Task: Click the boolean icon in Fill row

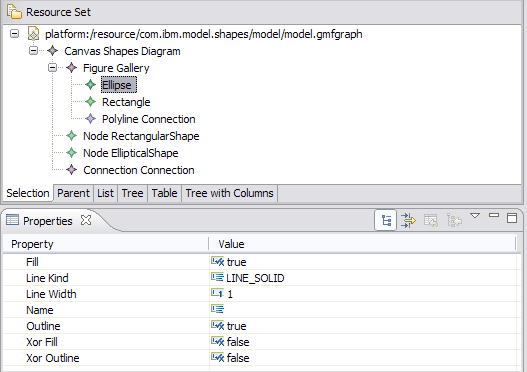Action: click(217, 261)
